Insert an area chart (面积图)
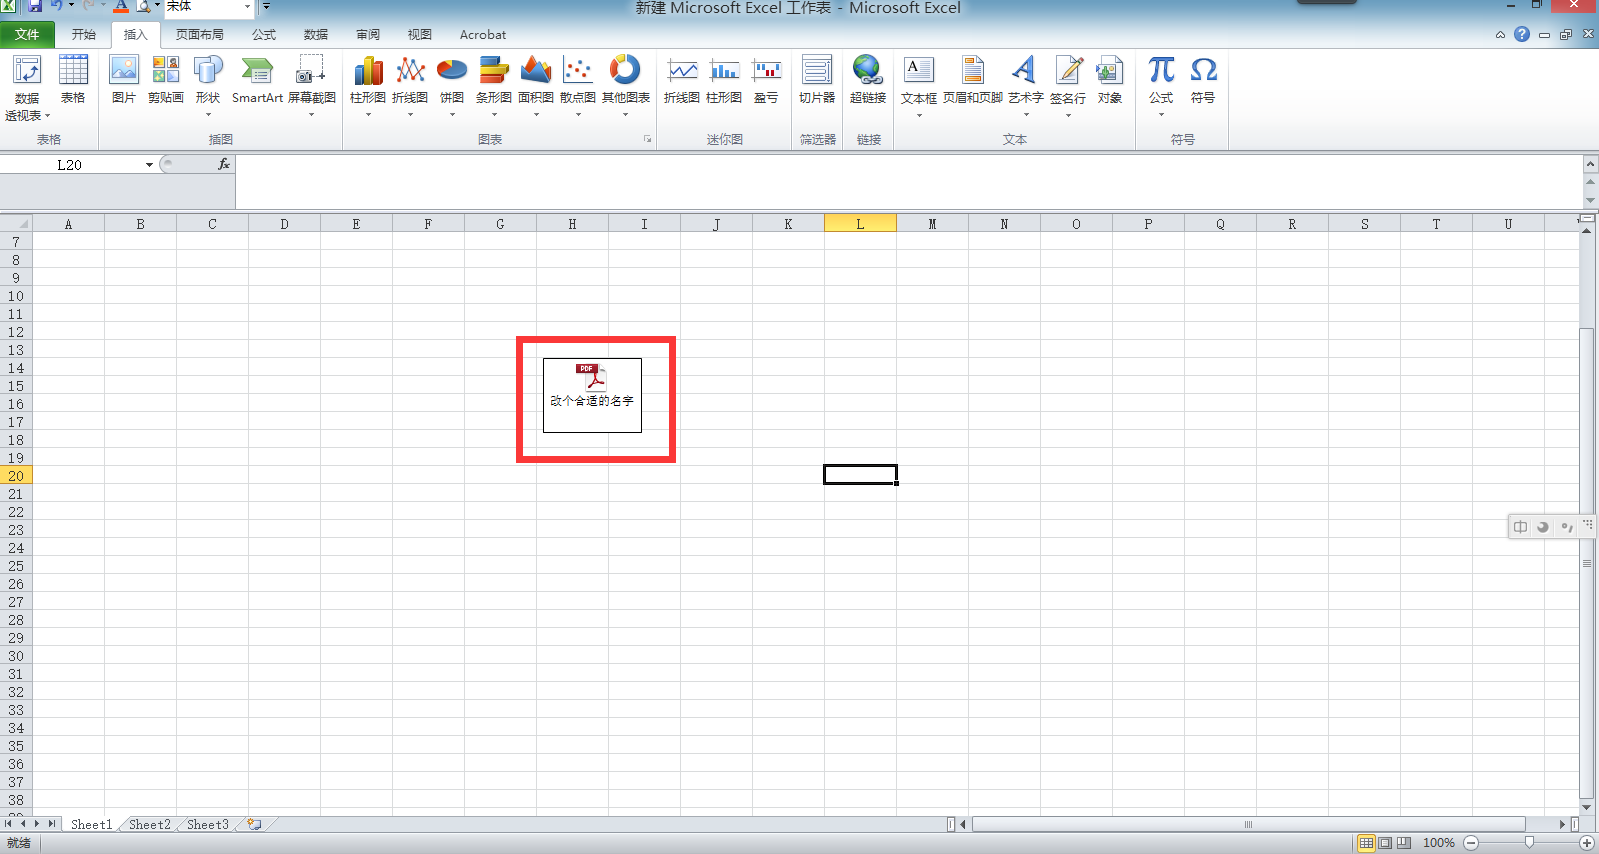The image size is (1599, 854). [x=536, y=86]
